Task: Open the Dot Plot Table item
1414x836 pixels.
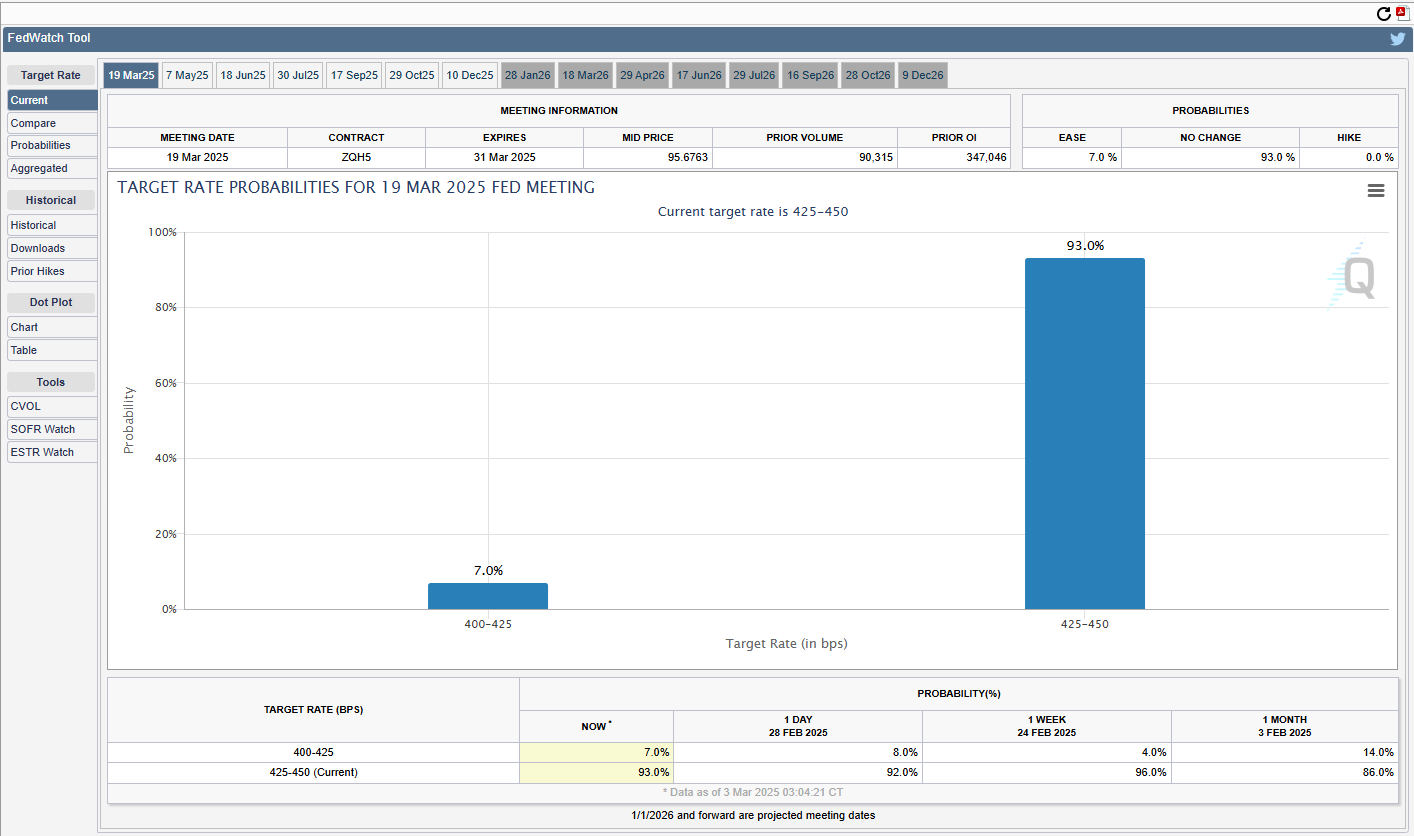Action: tap(52, 350)
